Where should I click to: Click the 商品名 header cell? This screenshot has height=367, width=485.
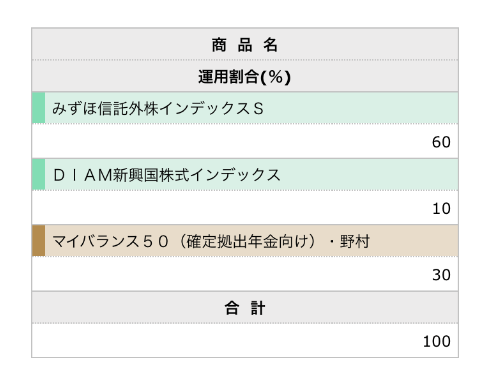[x=245, y=44]
